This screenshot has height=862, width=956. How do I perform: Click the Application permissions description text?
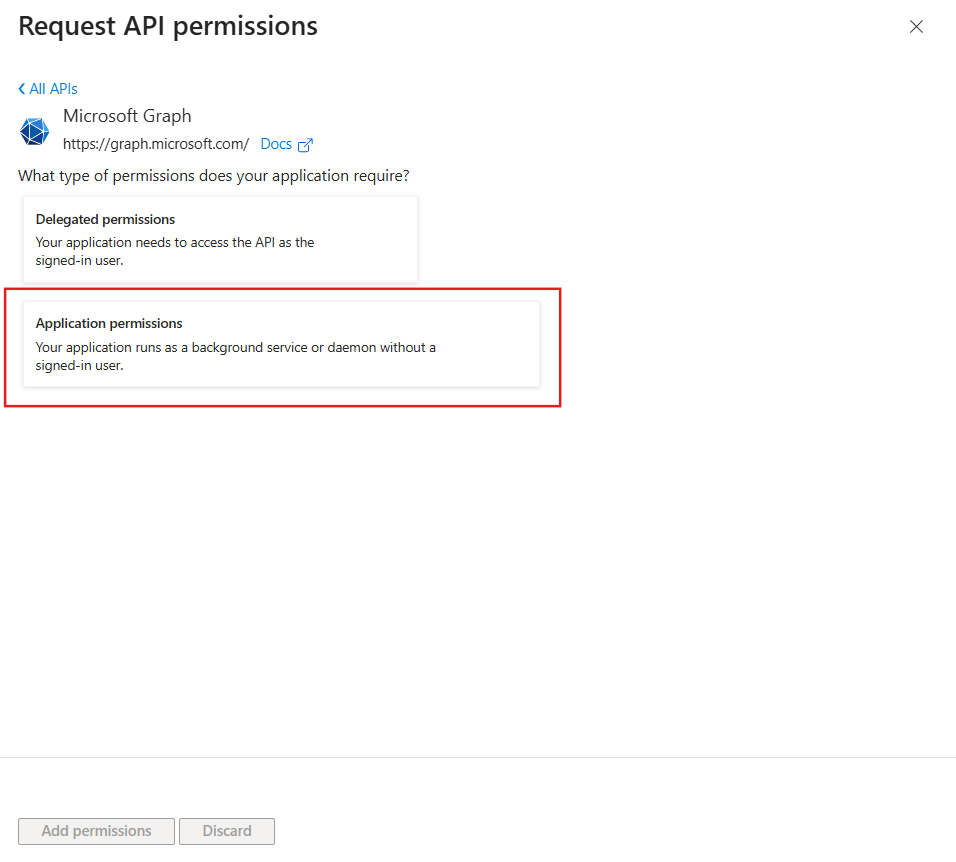(x=234, y=356)
